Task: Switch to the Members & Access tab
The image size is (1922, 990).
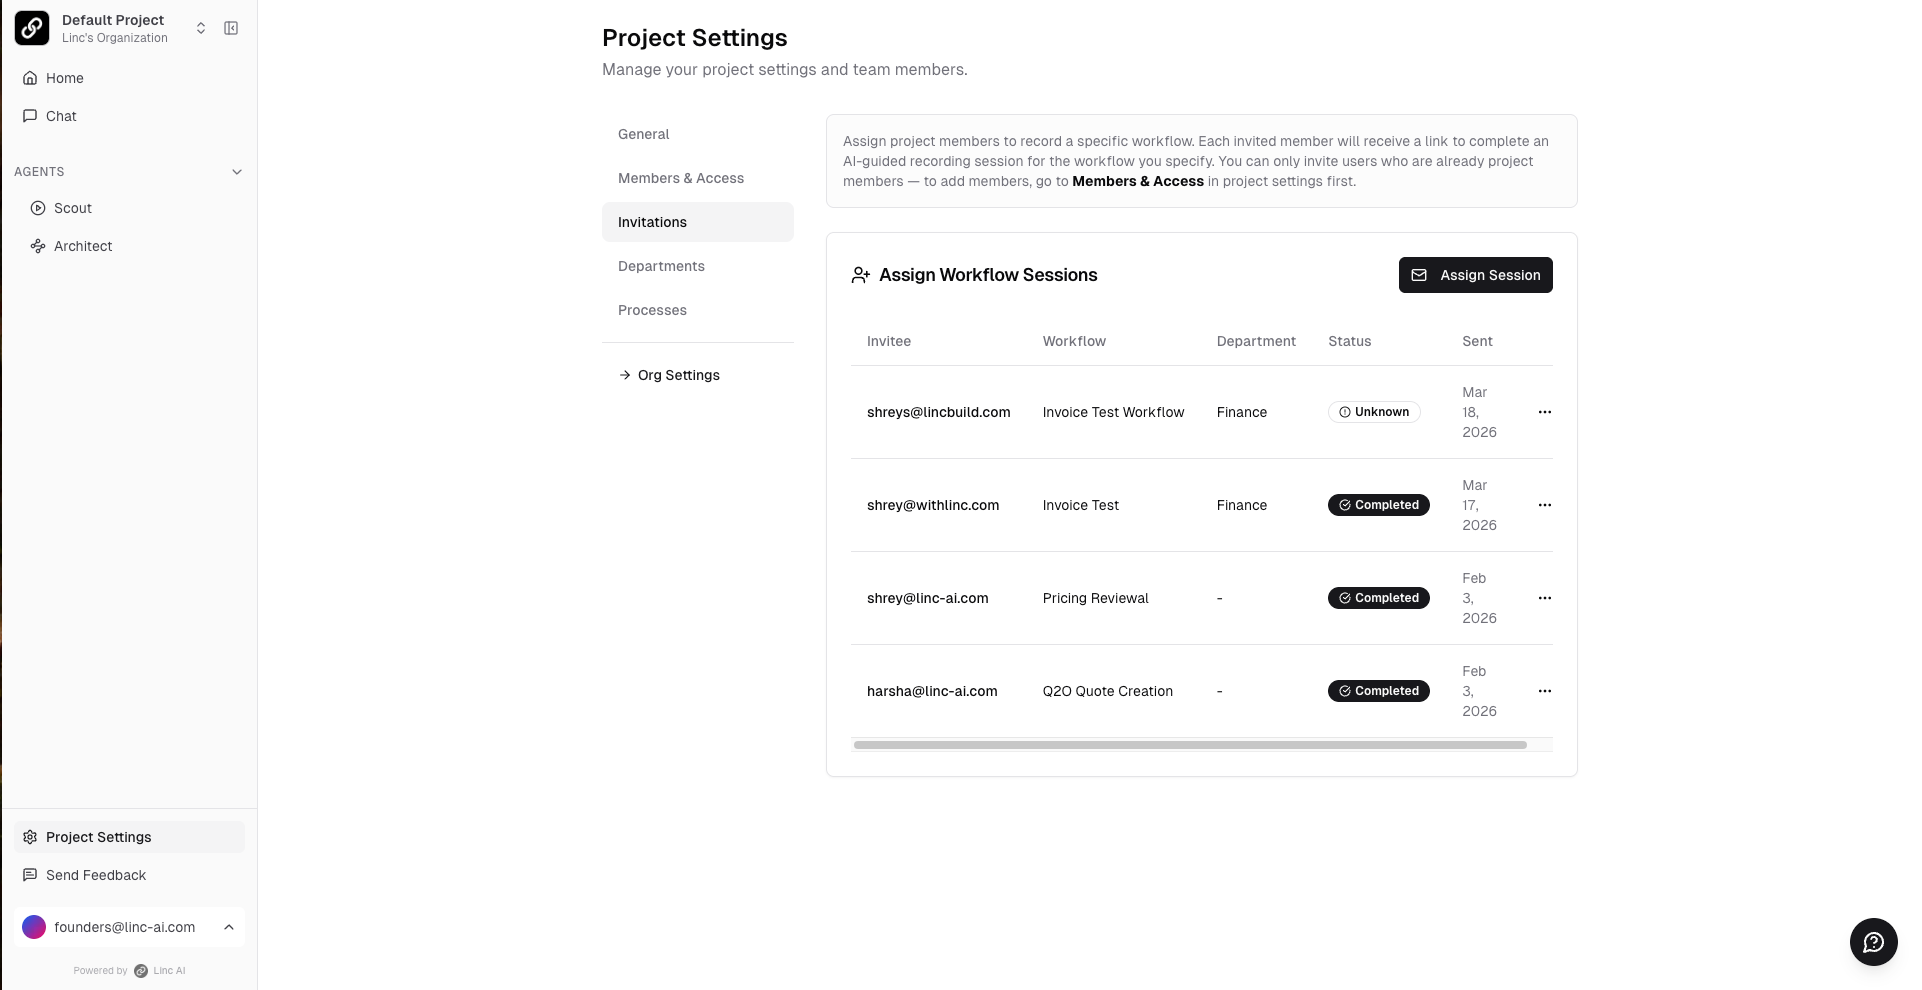Action: [680, 178]
